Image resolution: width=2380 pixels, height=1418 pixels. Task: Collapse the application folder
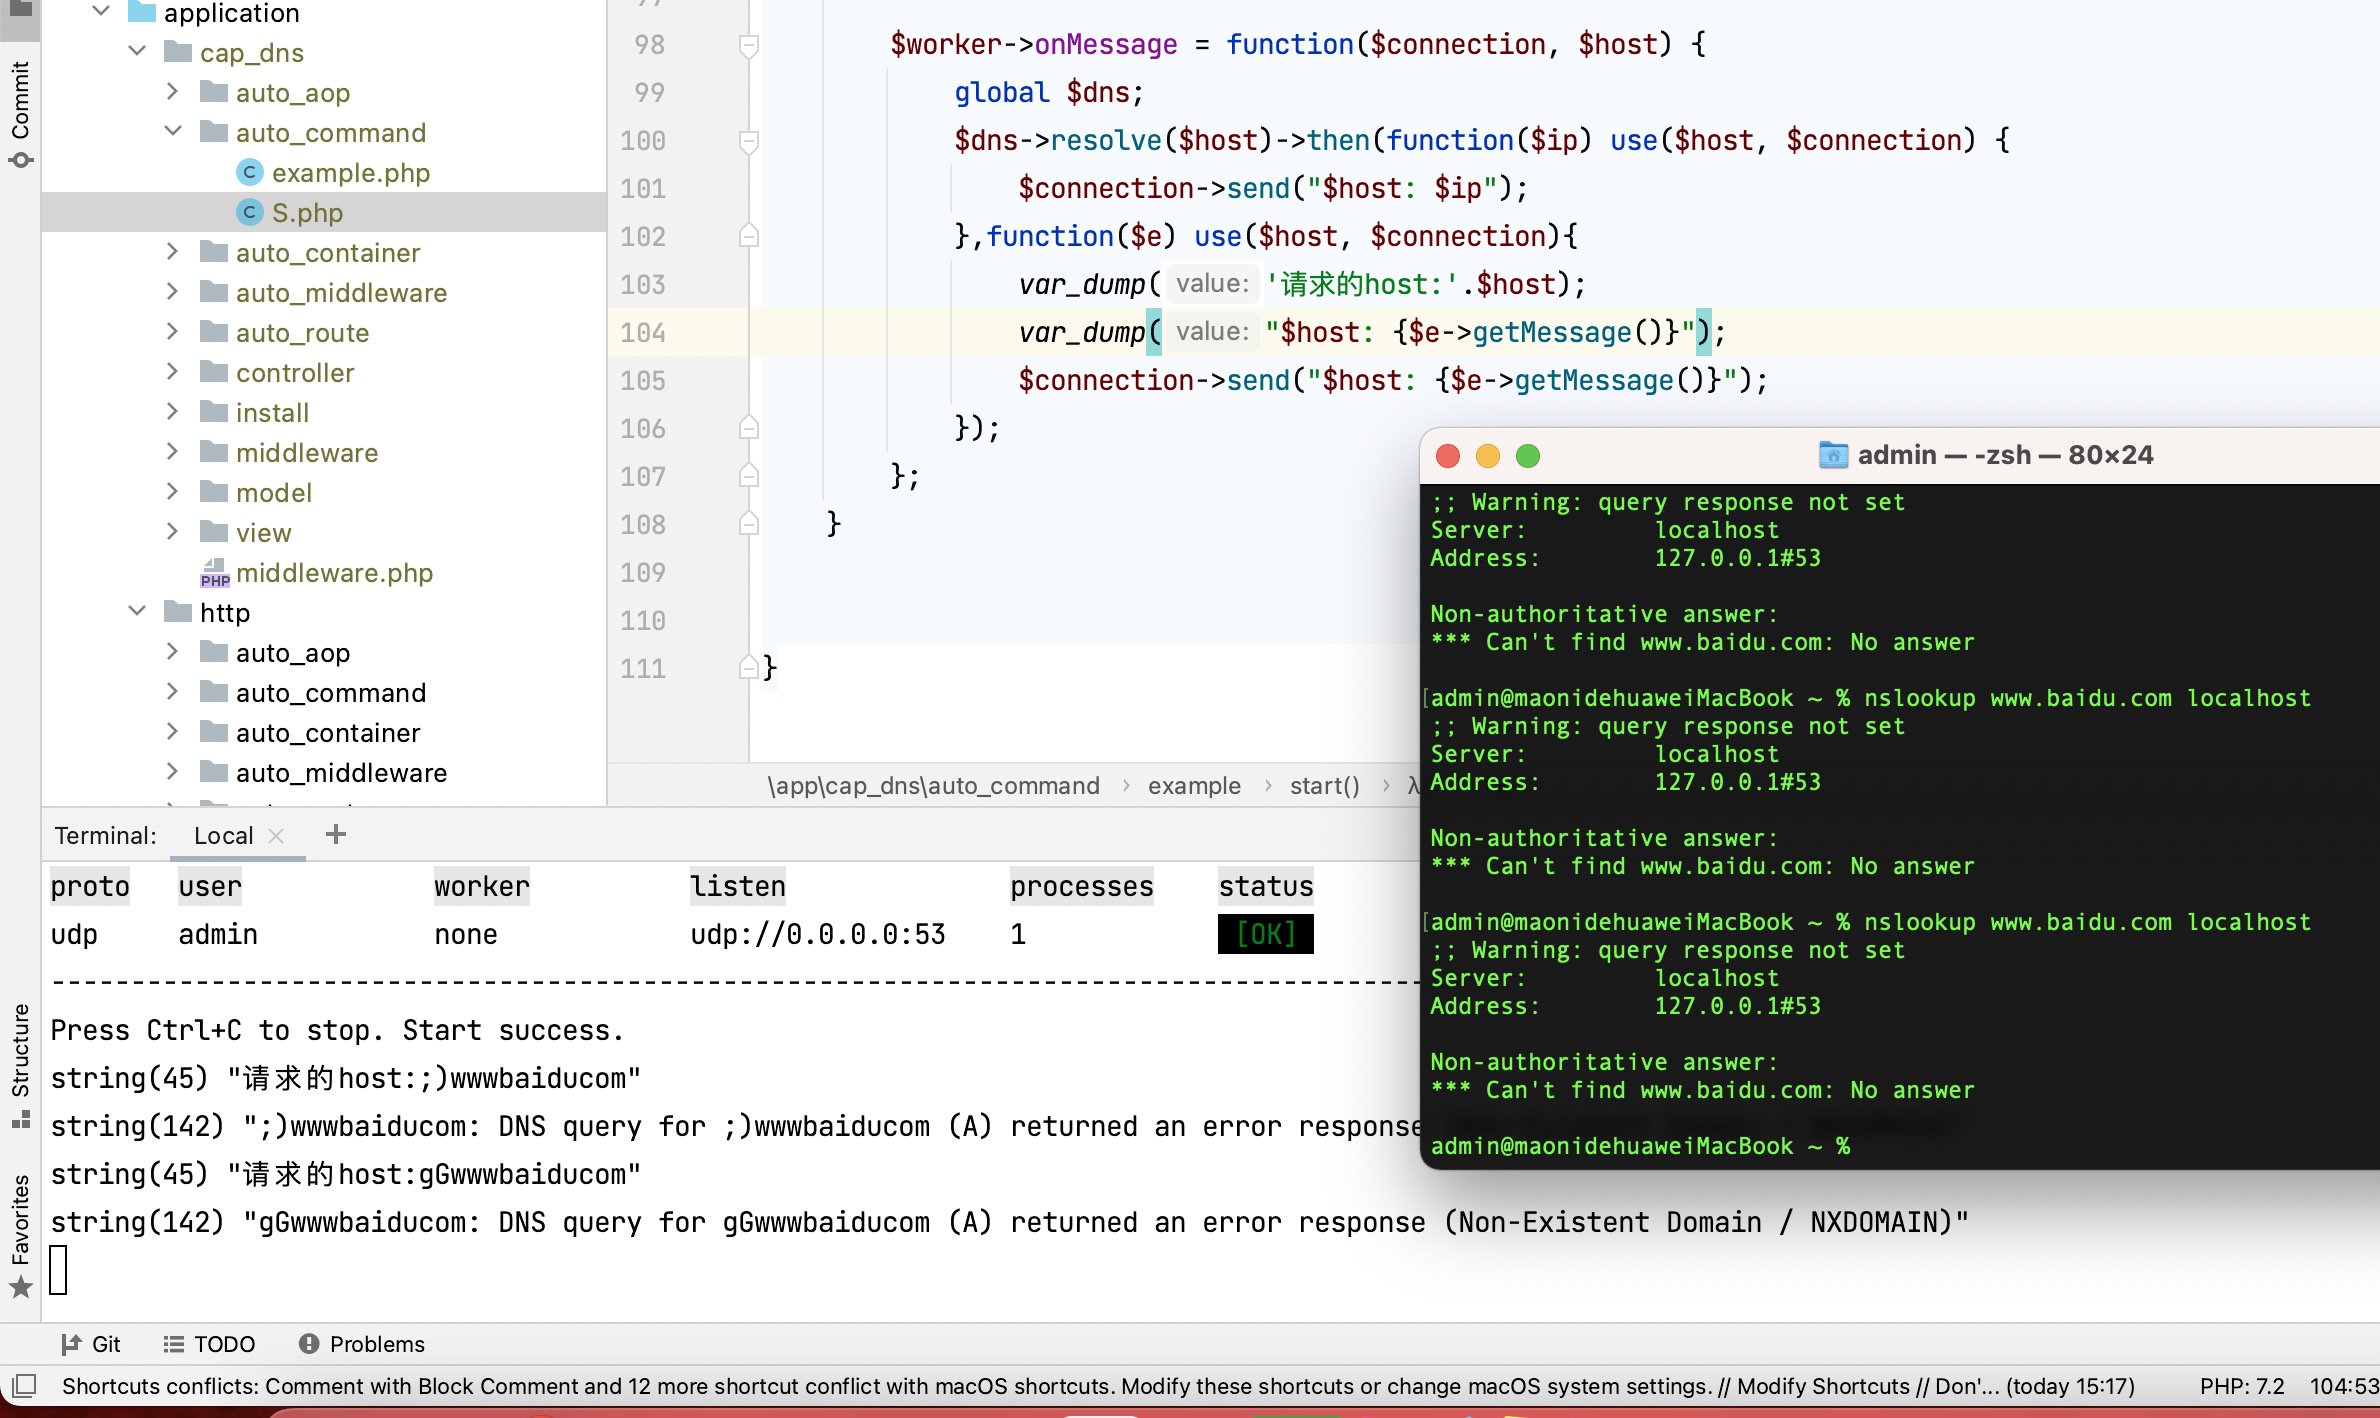point(100,12)
